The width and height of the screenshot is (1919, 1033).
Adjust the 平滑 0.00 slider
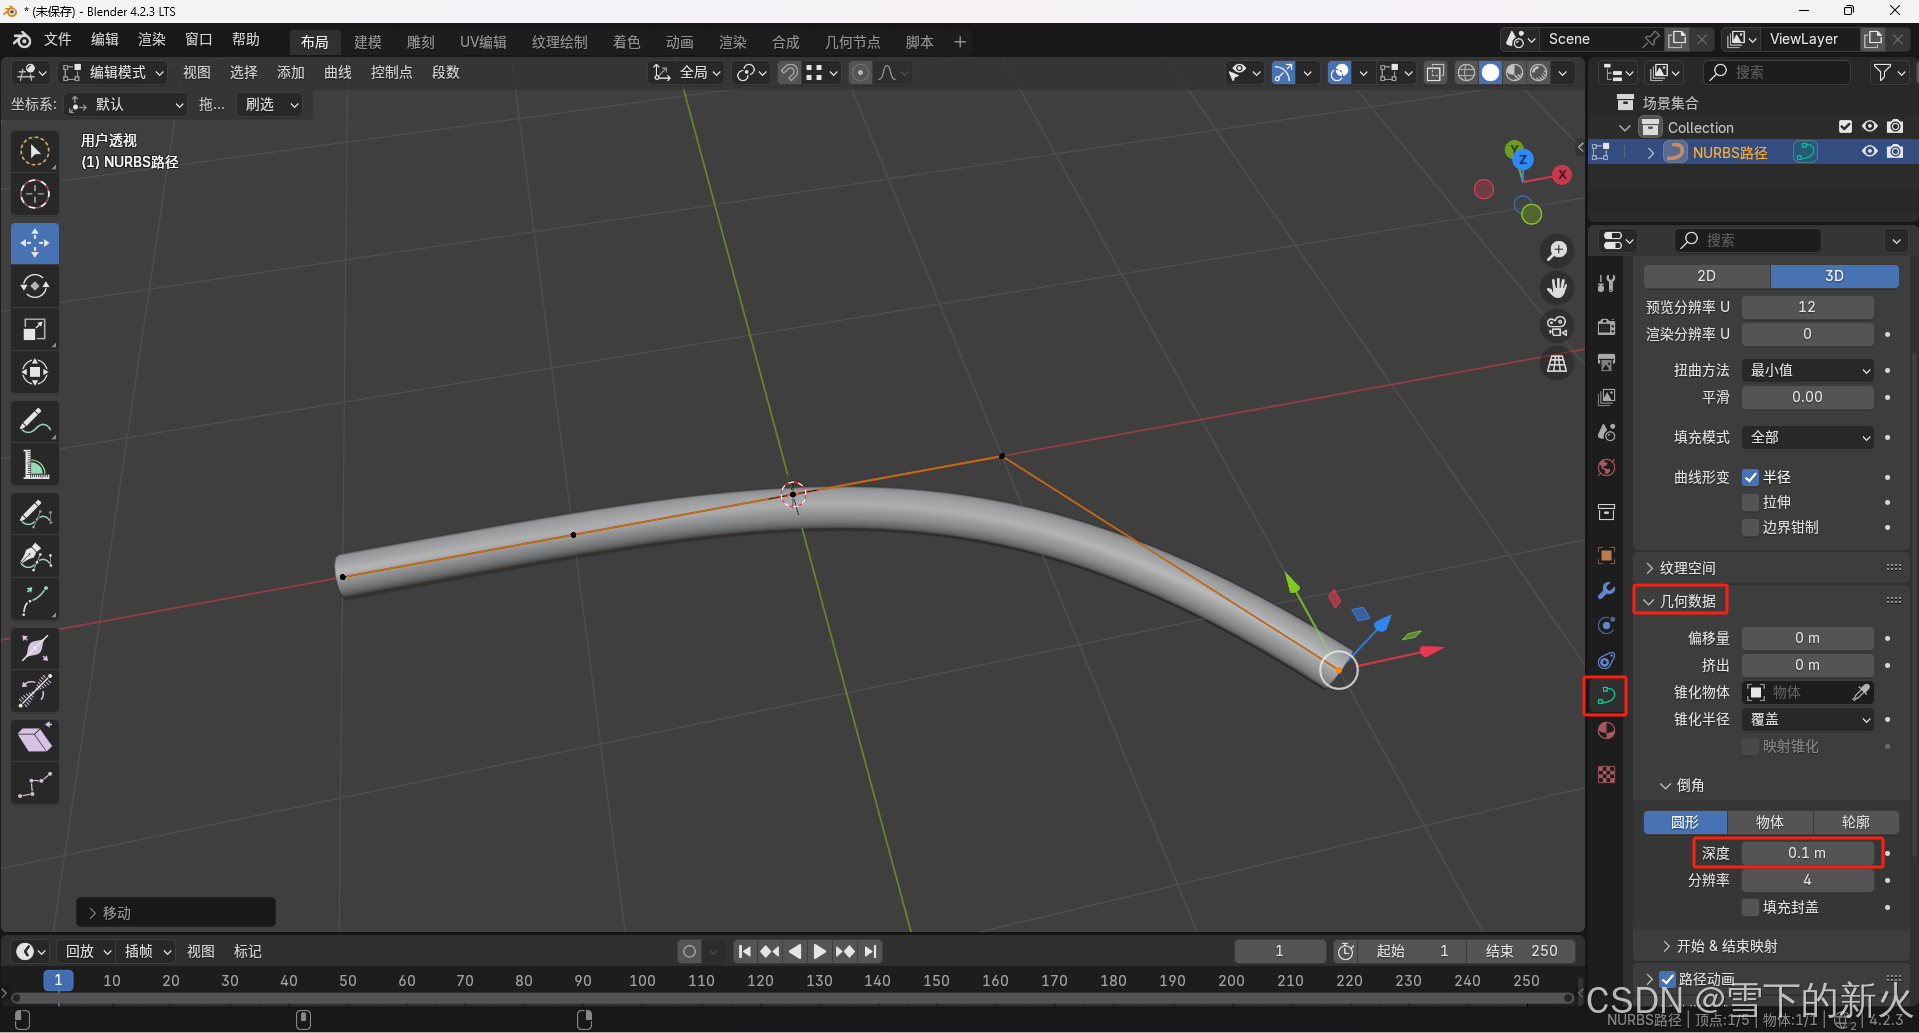[x=1807, y=397]
